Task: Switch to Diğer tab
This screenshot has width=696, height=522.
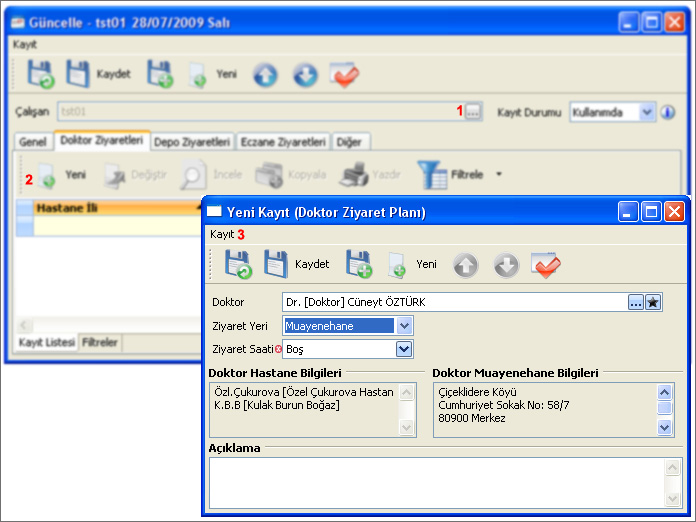Action: [x=350, y=142]
